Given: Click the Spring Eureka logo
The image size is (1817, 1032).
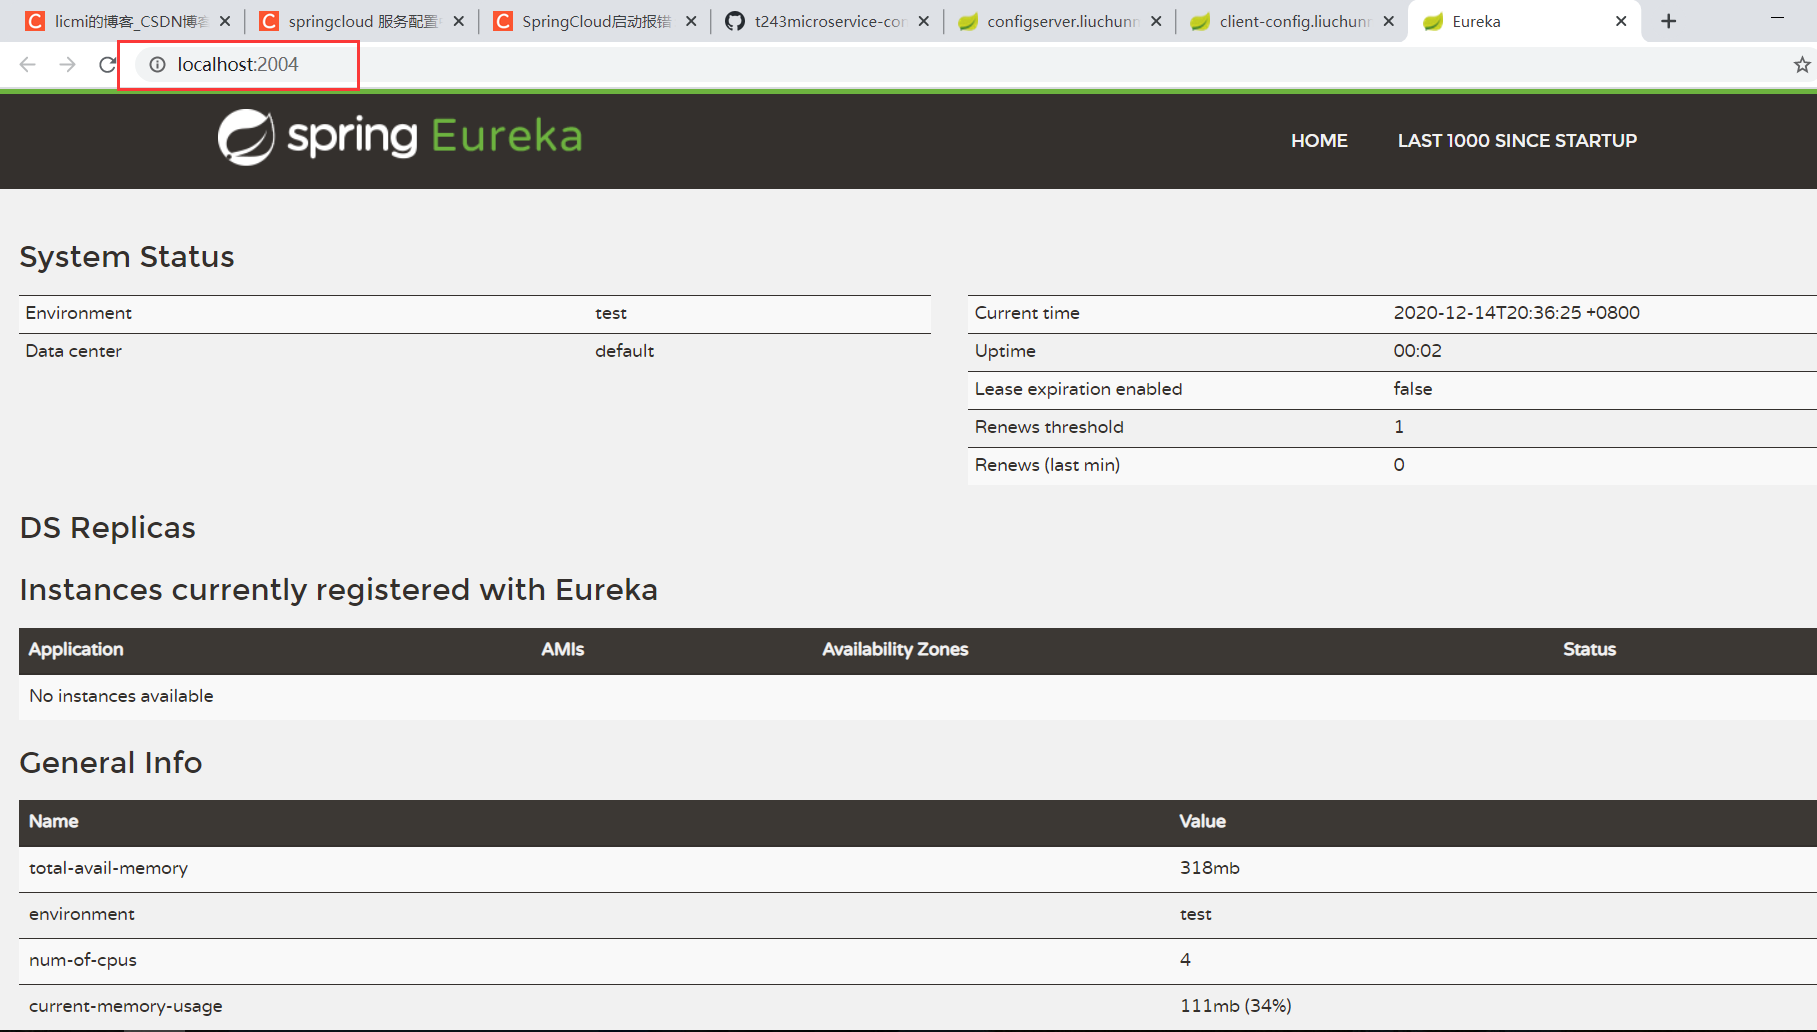Looking at the screenshot, I should tap(399, 137).
